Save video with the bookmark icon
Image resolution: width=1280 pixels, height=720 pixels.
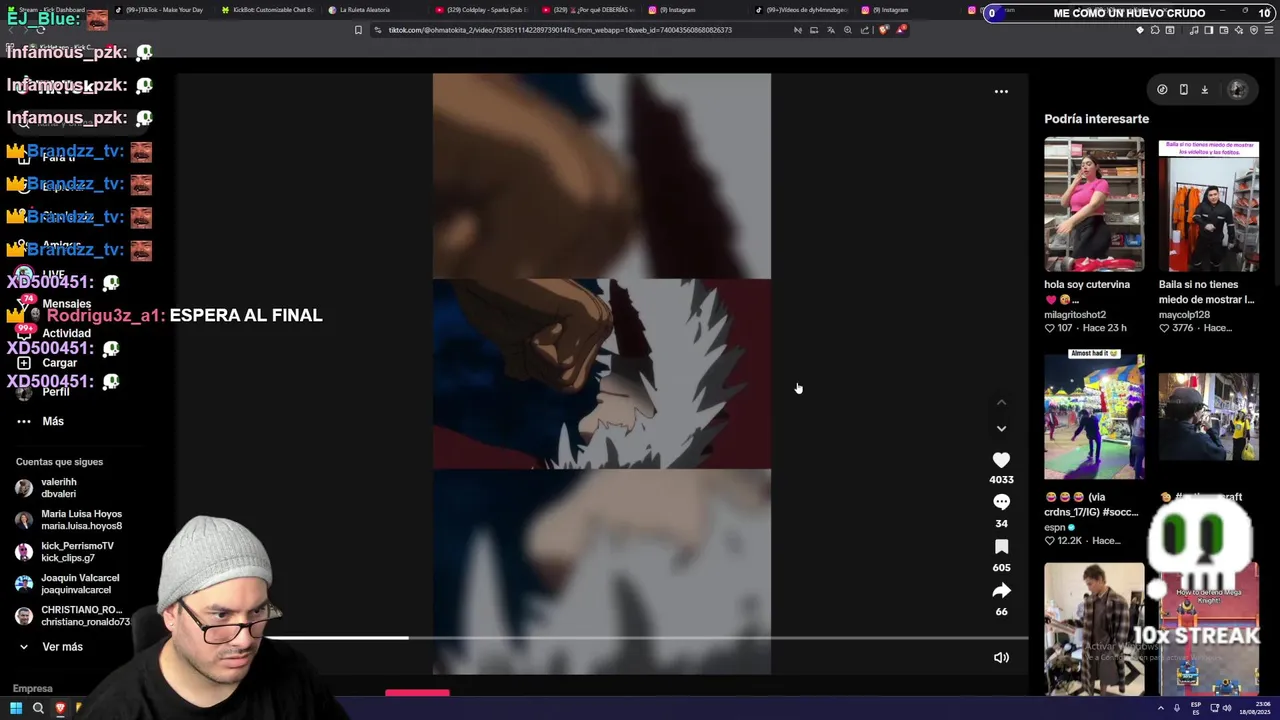pyautogui.click(x=1001, y=547)
